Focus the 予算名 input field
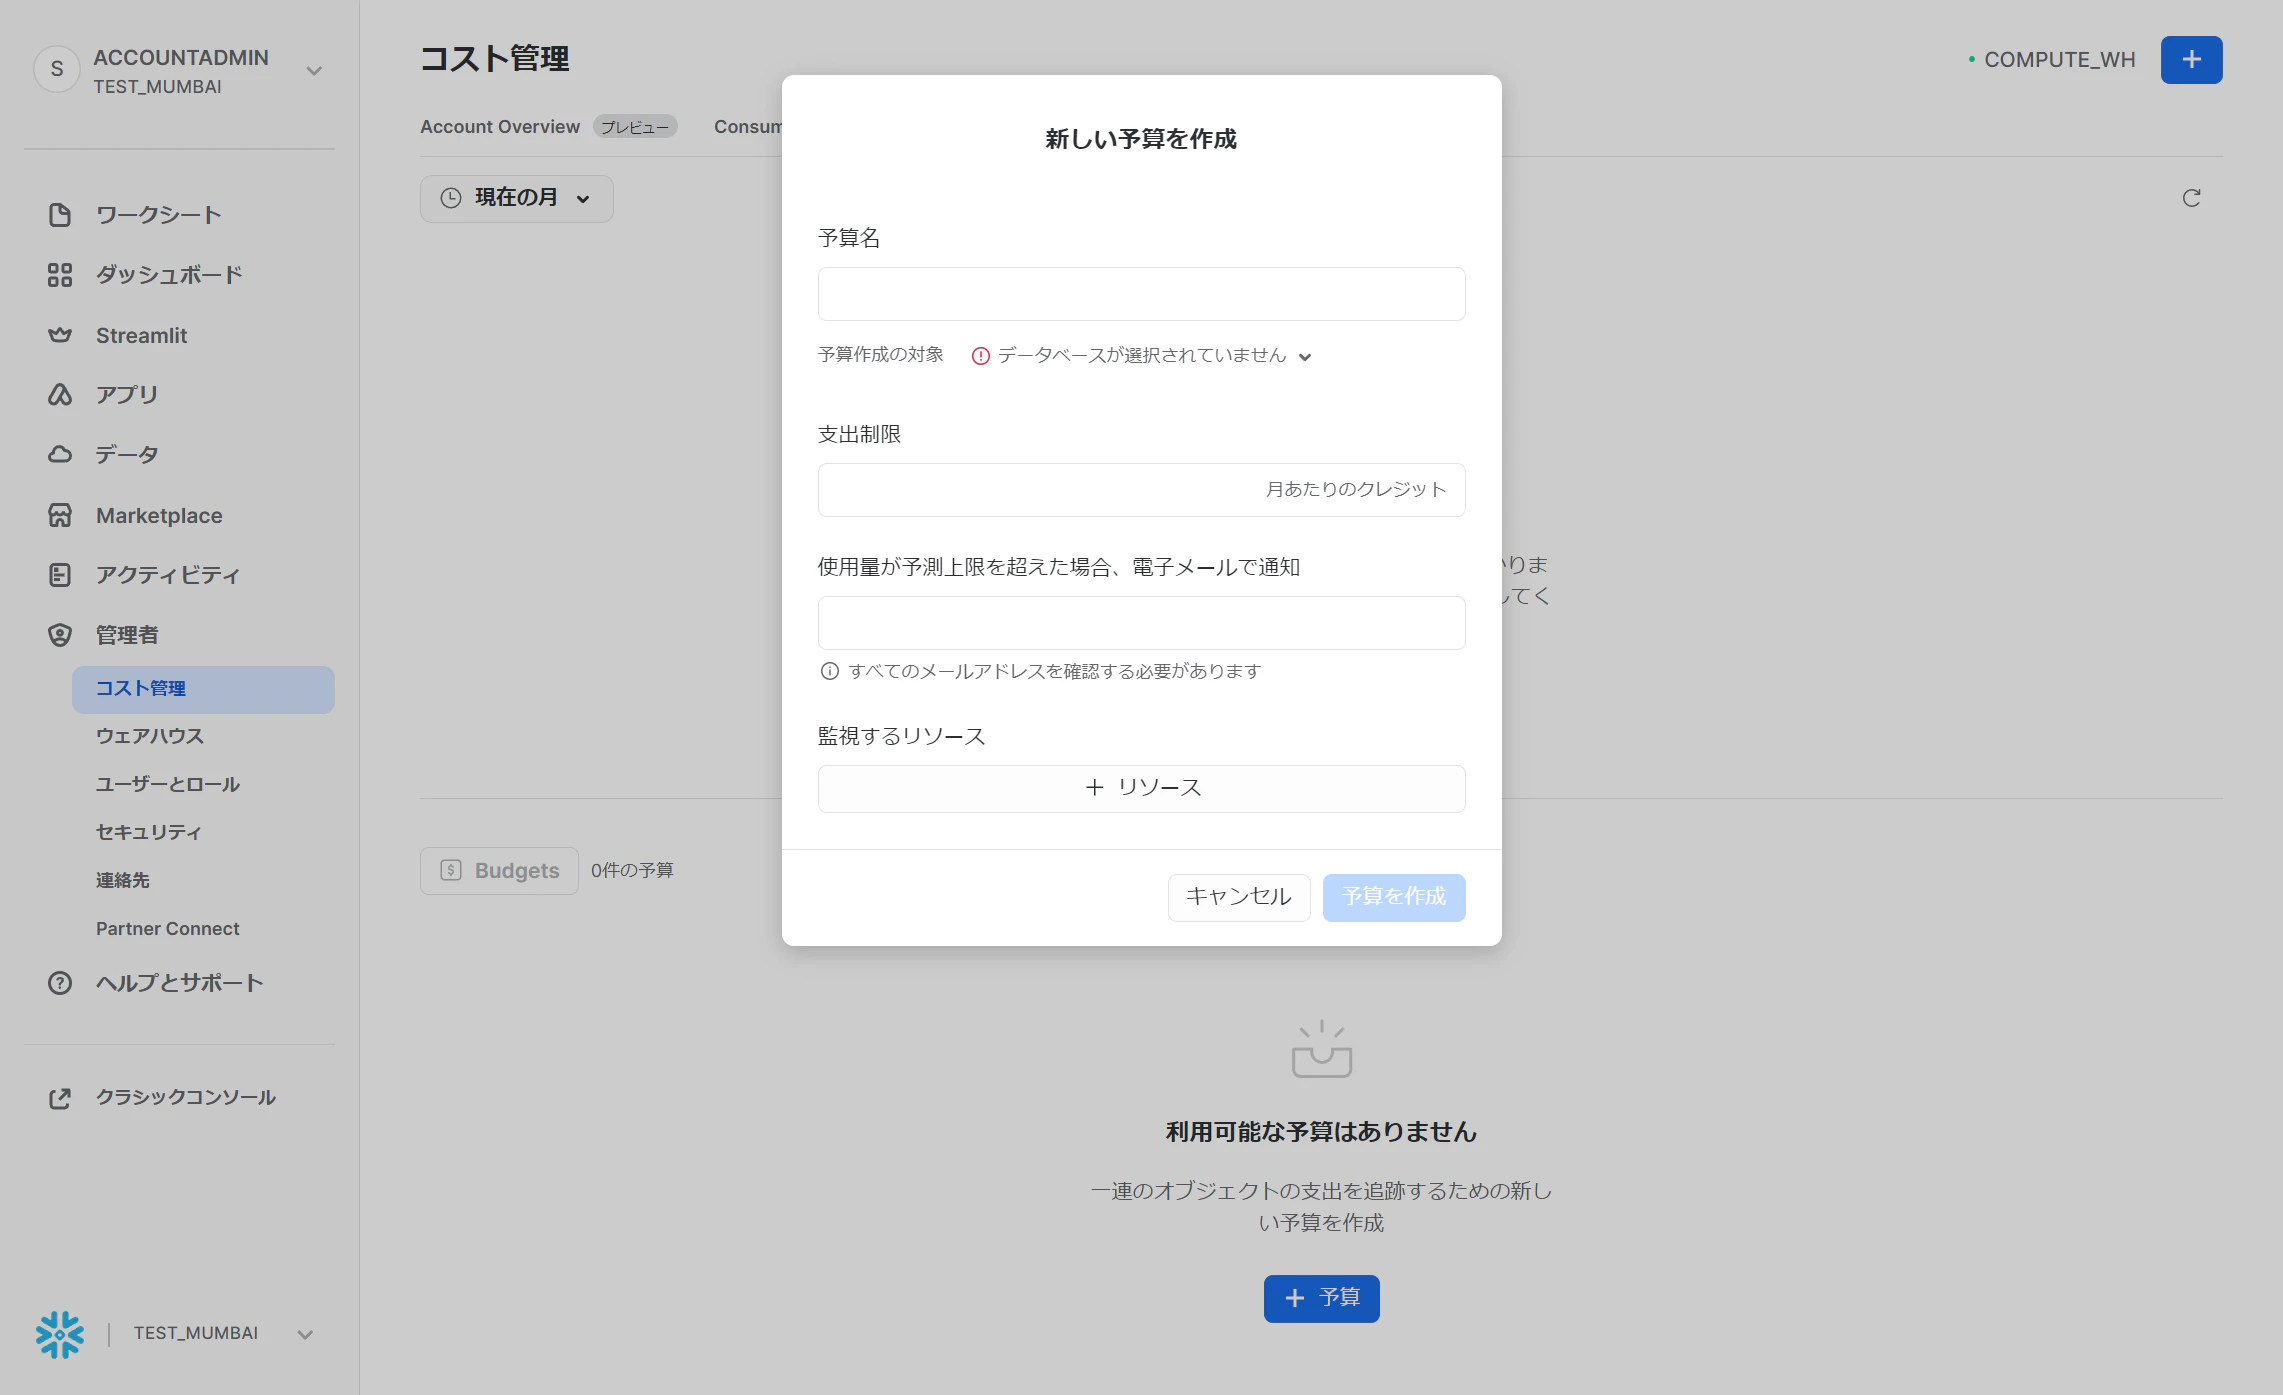Viewport: 2283px width, 1395px height. (x=1141, y=294)
